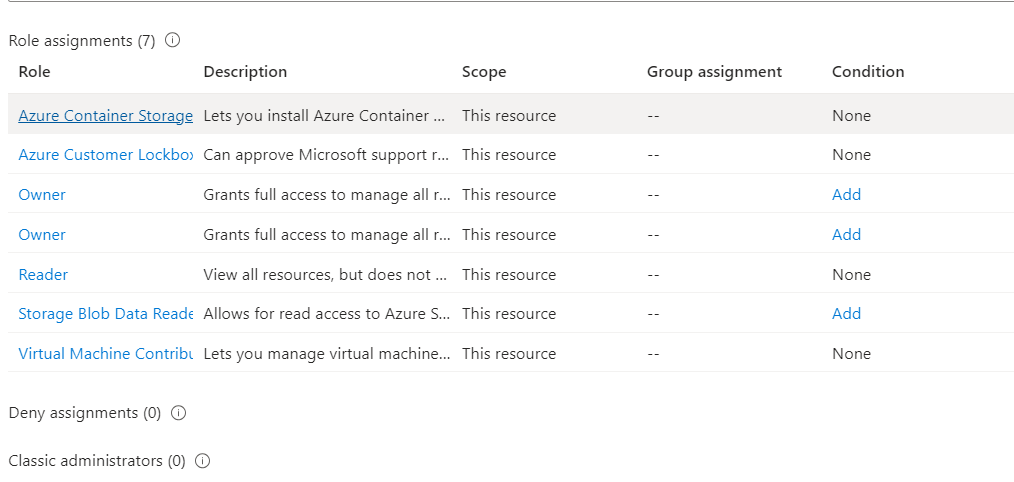
Task: Open the Virtual Machine Contributor role
Action: (x=105, y=354)
